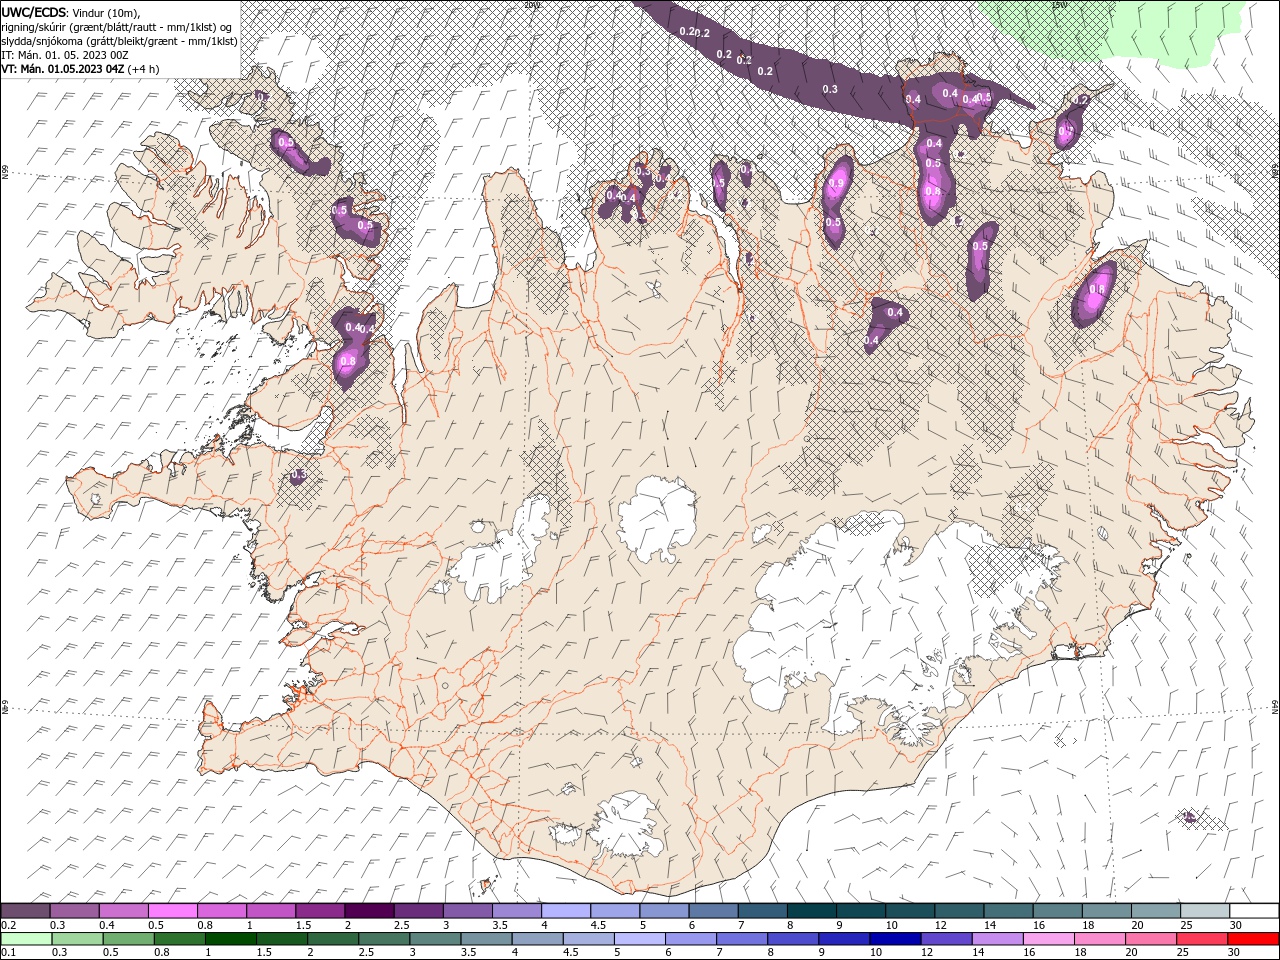The width and height of the screenshot is (1280, 960).
Task: Click the 'slydda/snjókoma' legend description line
Action: point(119,41)
